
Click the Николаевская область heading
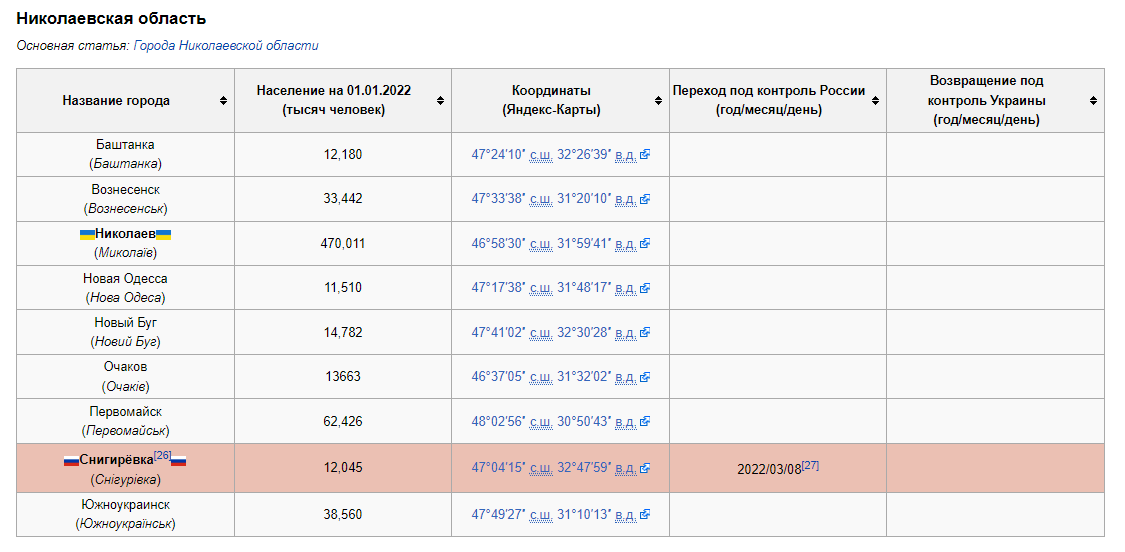pyautogui.click(x=111, y=19)
